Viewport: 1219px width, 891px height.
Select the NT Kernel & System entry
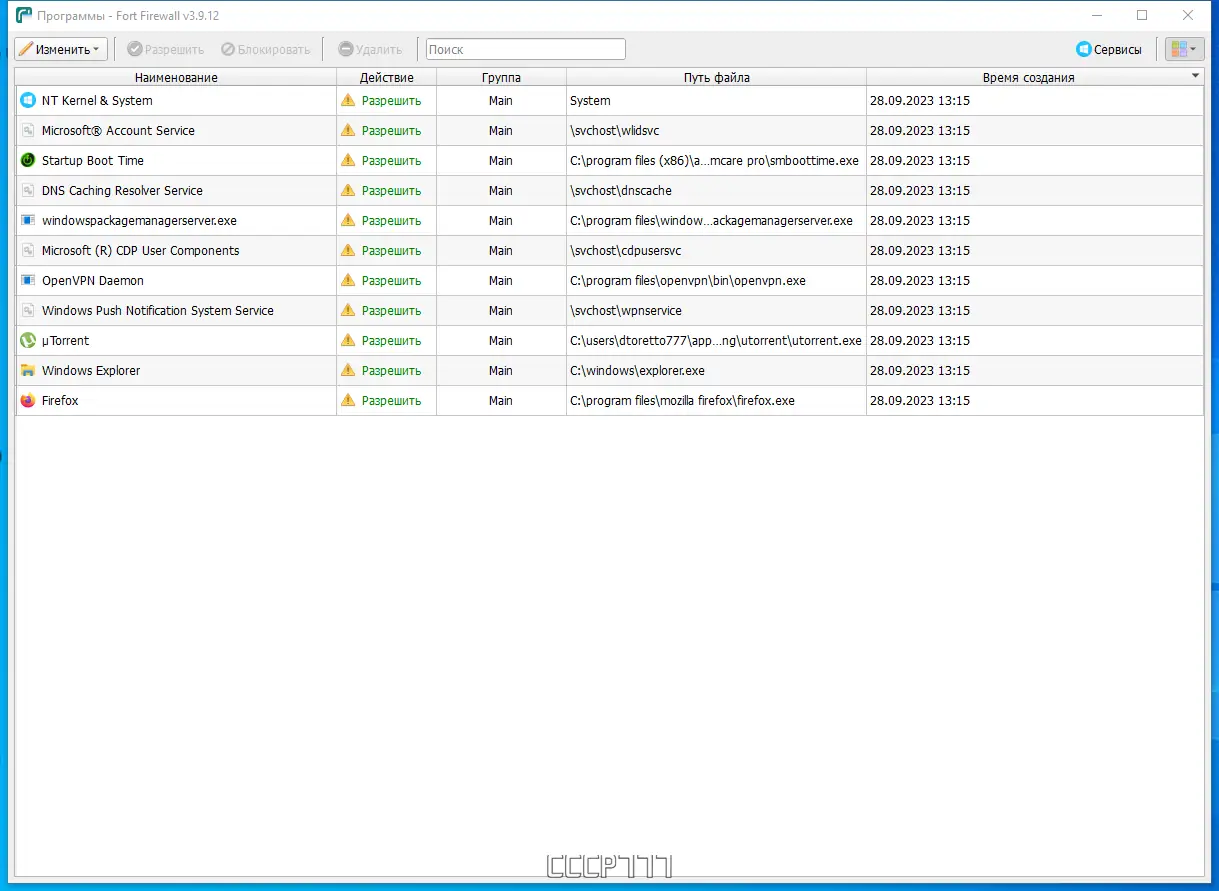97,100
